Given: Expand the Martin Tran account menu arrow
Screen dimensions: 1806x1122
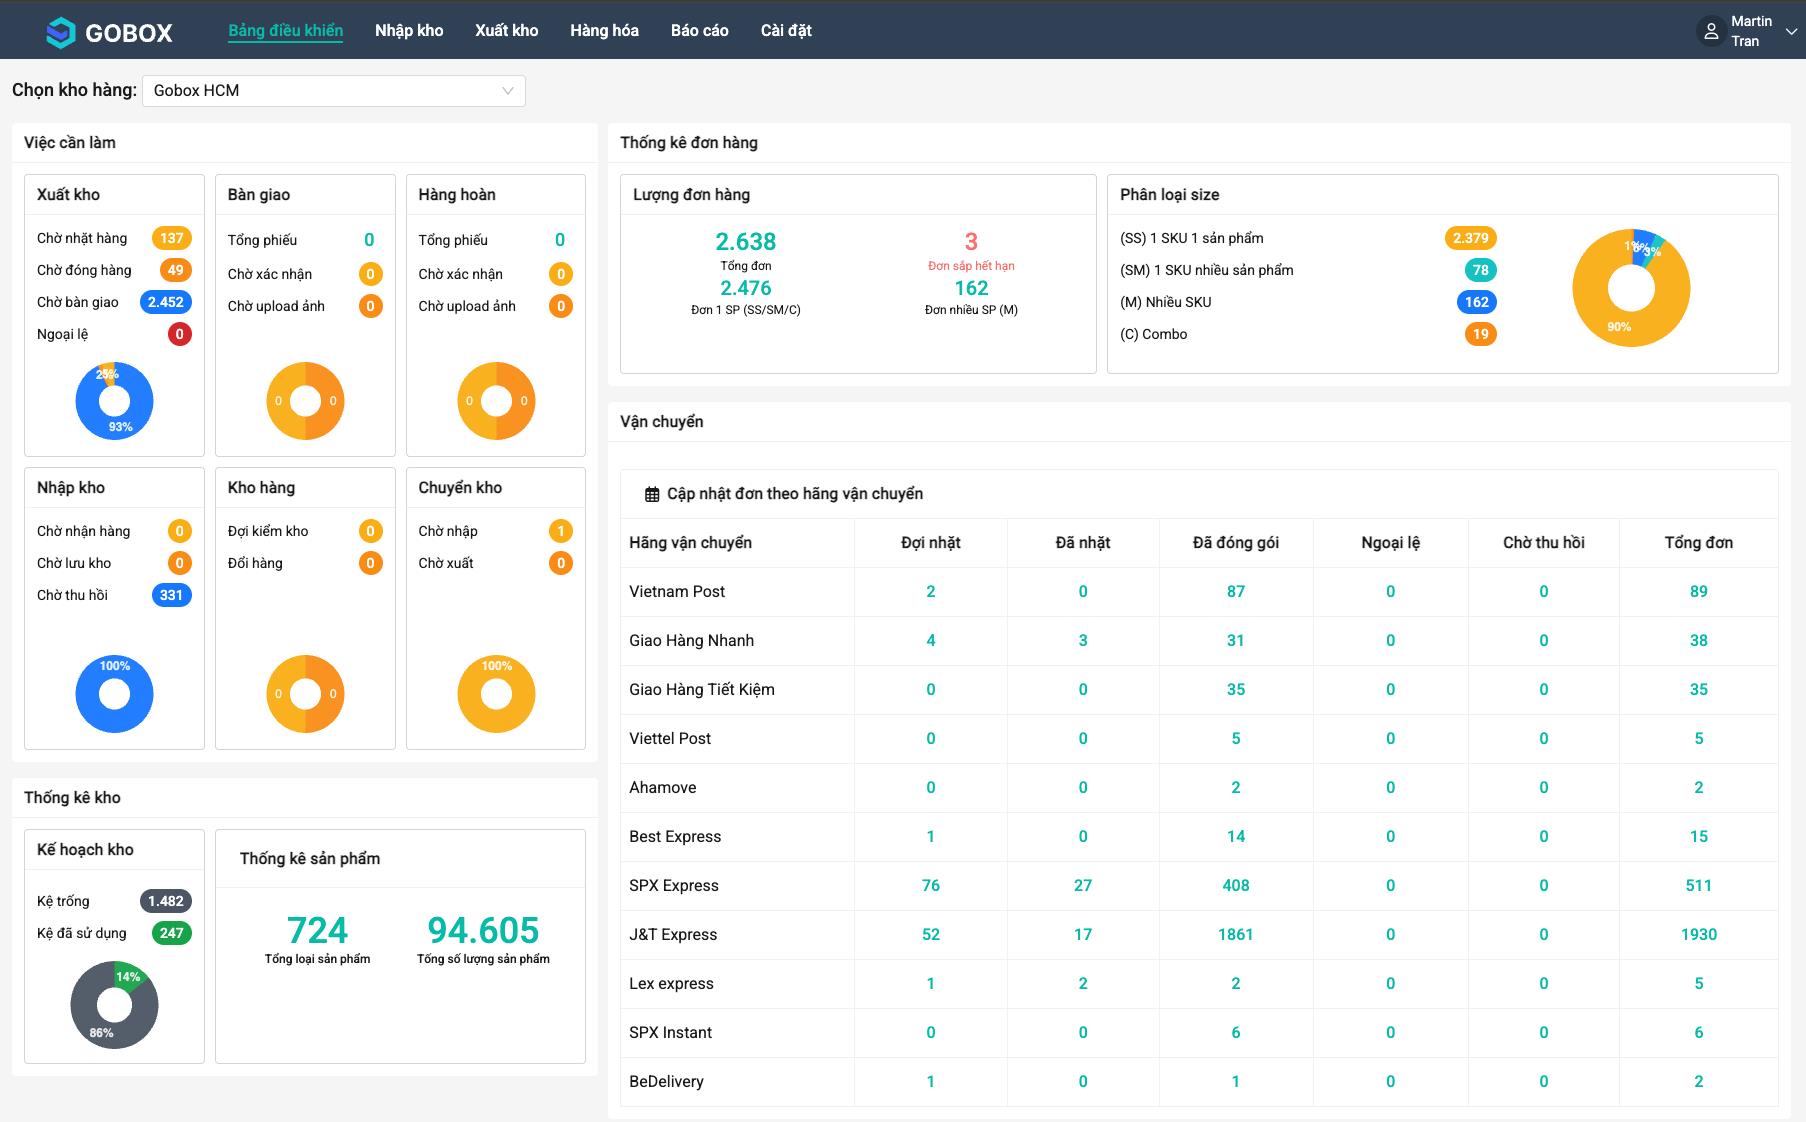Looking at the screenshot, I should tap(1791, 32).
